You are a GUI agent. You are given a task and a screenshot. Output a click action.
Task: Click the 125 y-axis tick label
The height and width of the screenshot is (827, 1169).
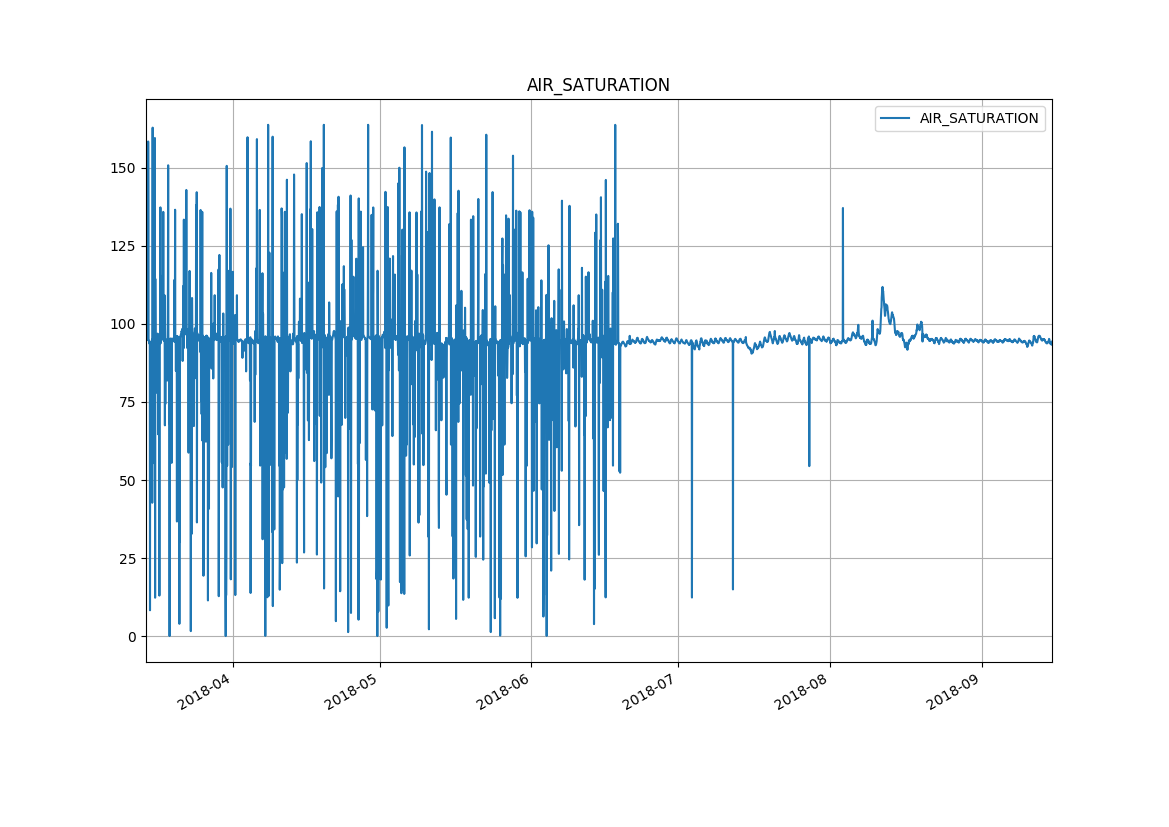[125, 246]
